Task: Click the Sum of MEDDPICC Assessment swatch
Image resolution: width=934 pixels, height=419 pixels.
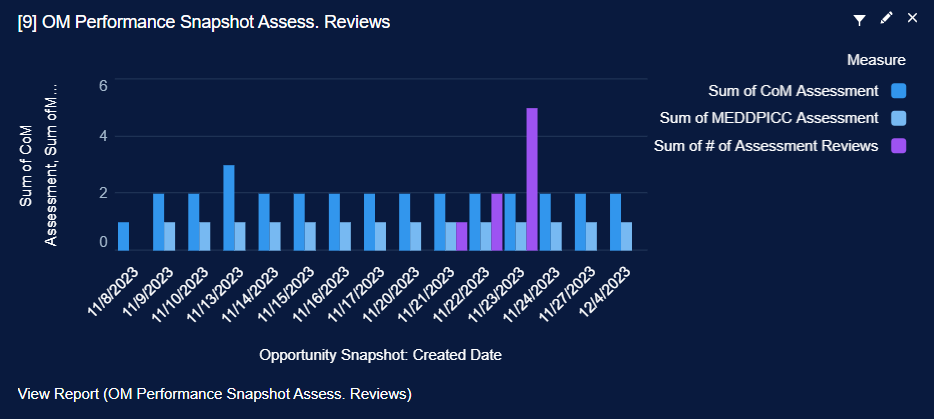Action: (x=898, y=118)
